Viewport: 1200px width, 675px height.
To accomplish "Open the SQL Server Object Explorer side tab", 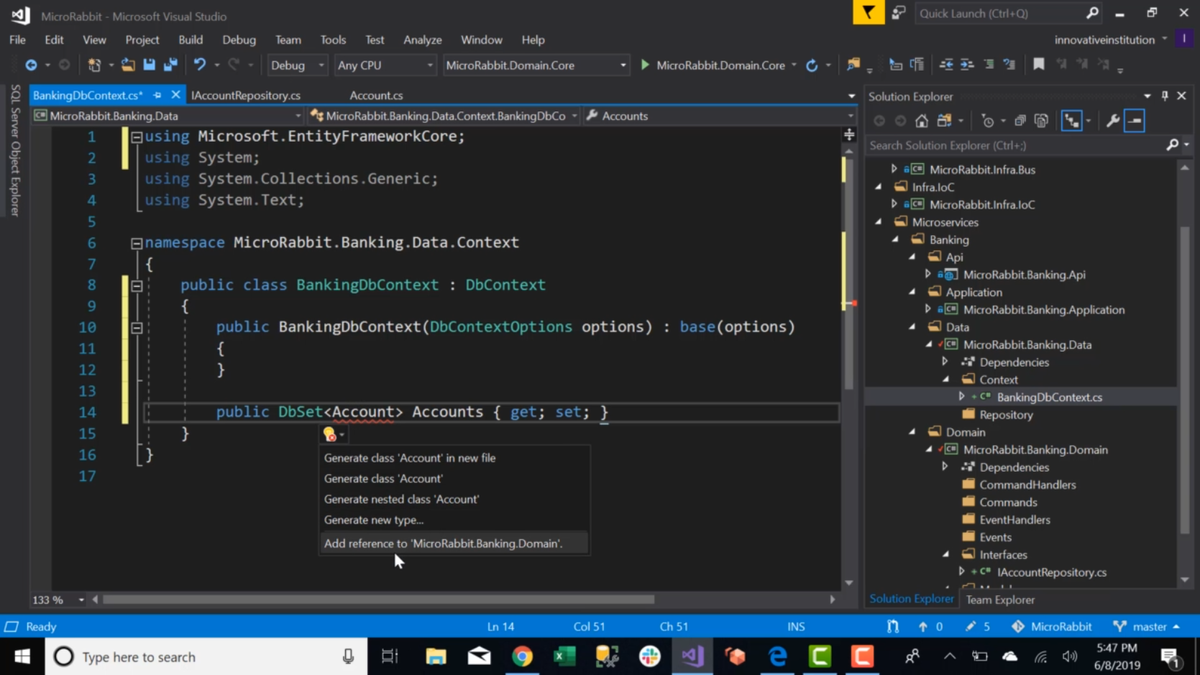I will tap(14, 151).
